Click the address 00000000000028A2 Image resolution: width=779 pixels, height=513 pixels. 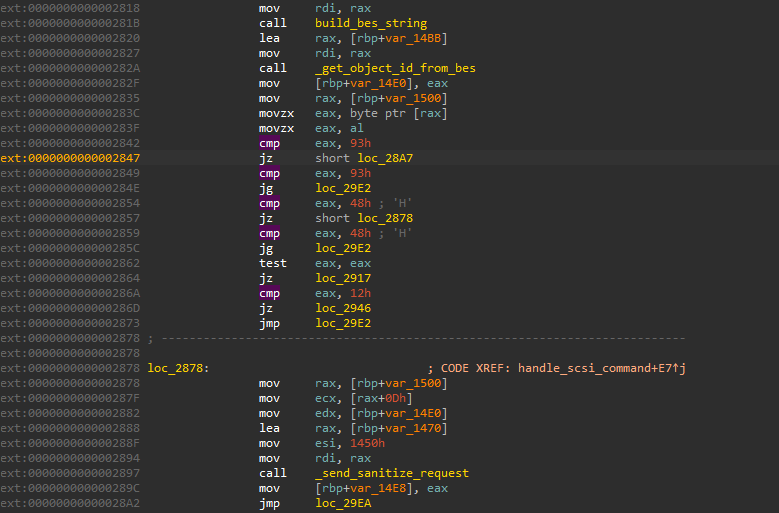point(84,503)
